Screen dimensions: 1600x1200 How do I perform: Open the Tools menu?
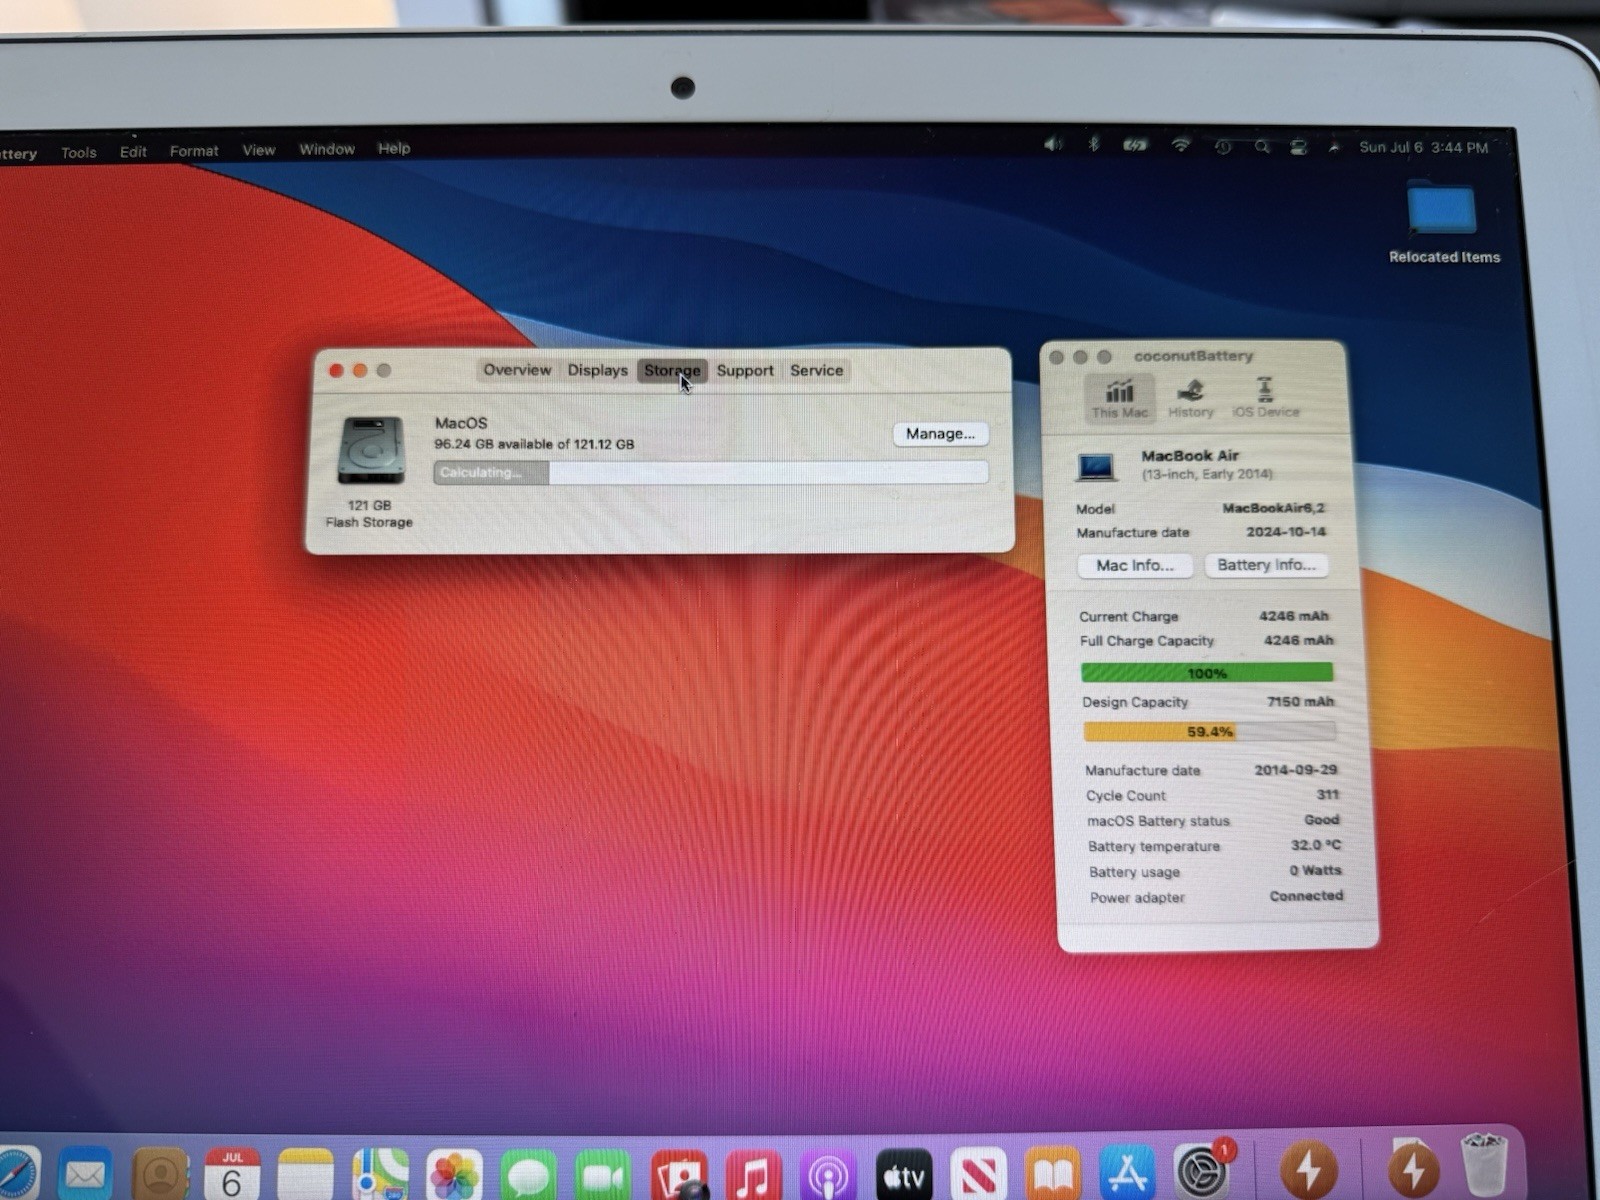(x=79, y=152)
